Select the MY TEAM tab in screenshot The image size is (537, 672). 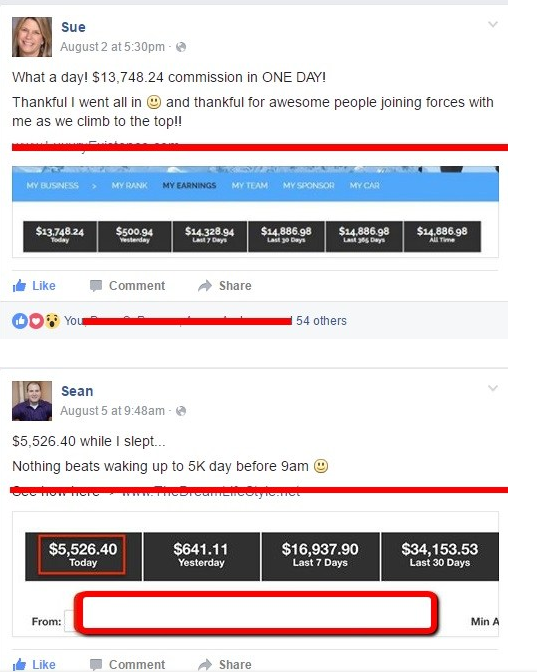(250, 186)
